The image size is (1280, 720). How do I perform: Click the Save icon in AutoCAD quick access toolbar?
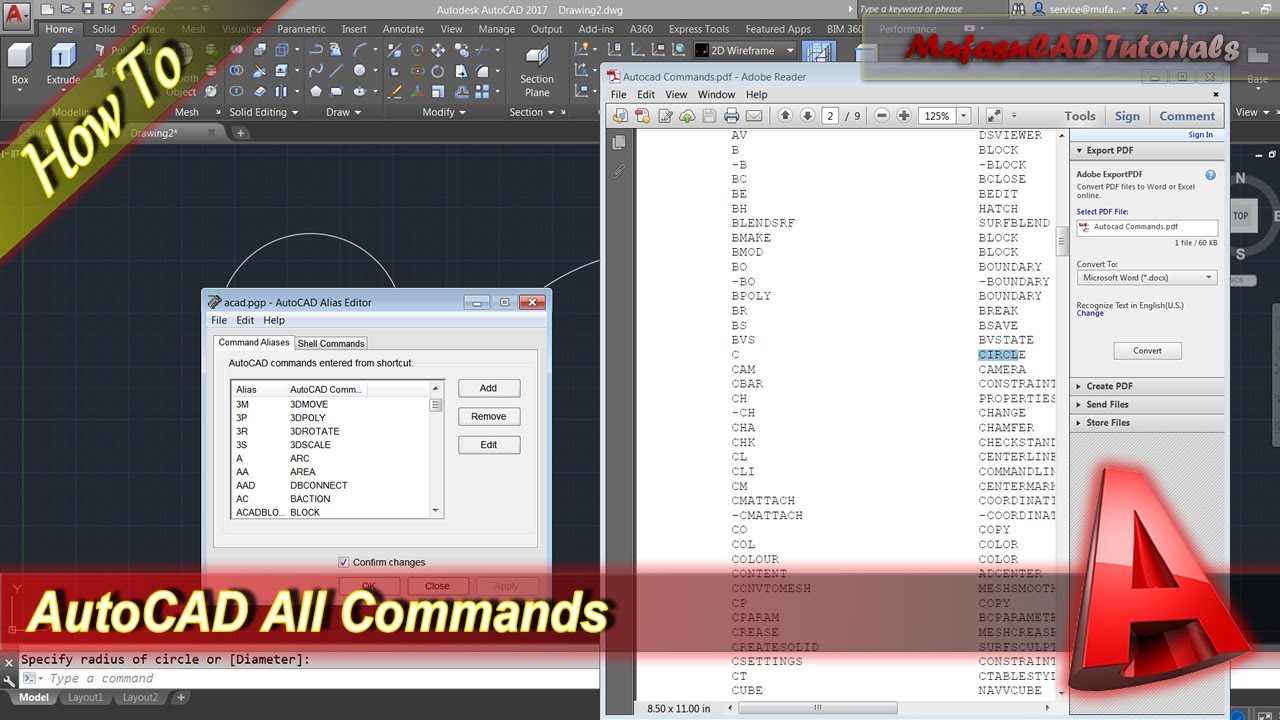[88, 9]
